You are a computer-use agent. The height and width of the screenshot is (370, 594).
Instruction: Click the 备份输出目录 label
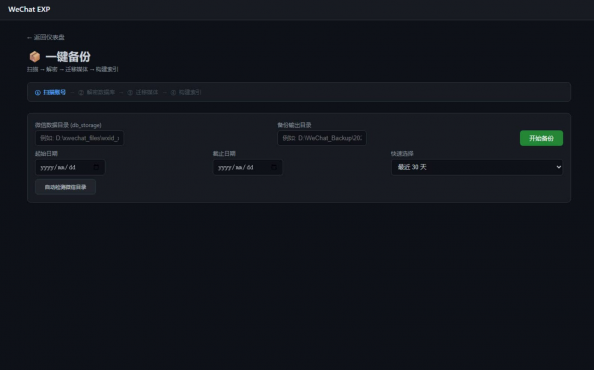pos(294,125)
